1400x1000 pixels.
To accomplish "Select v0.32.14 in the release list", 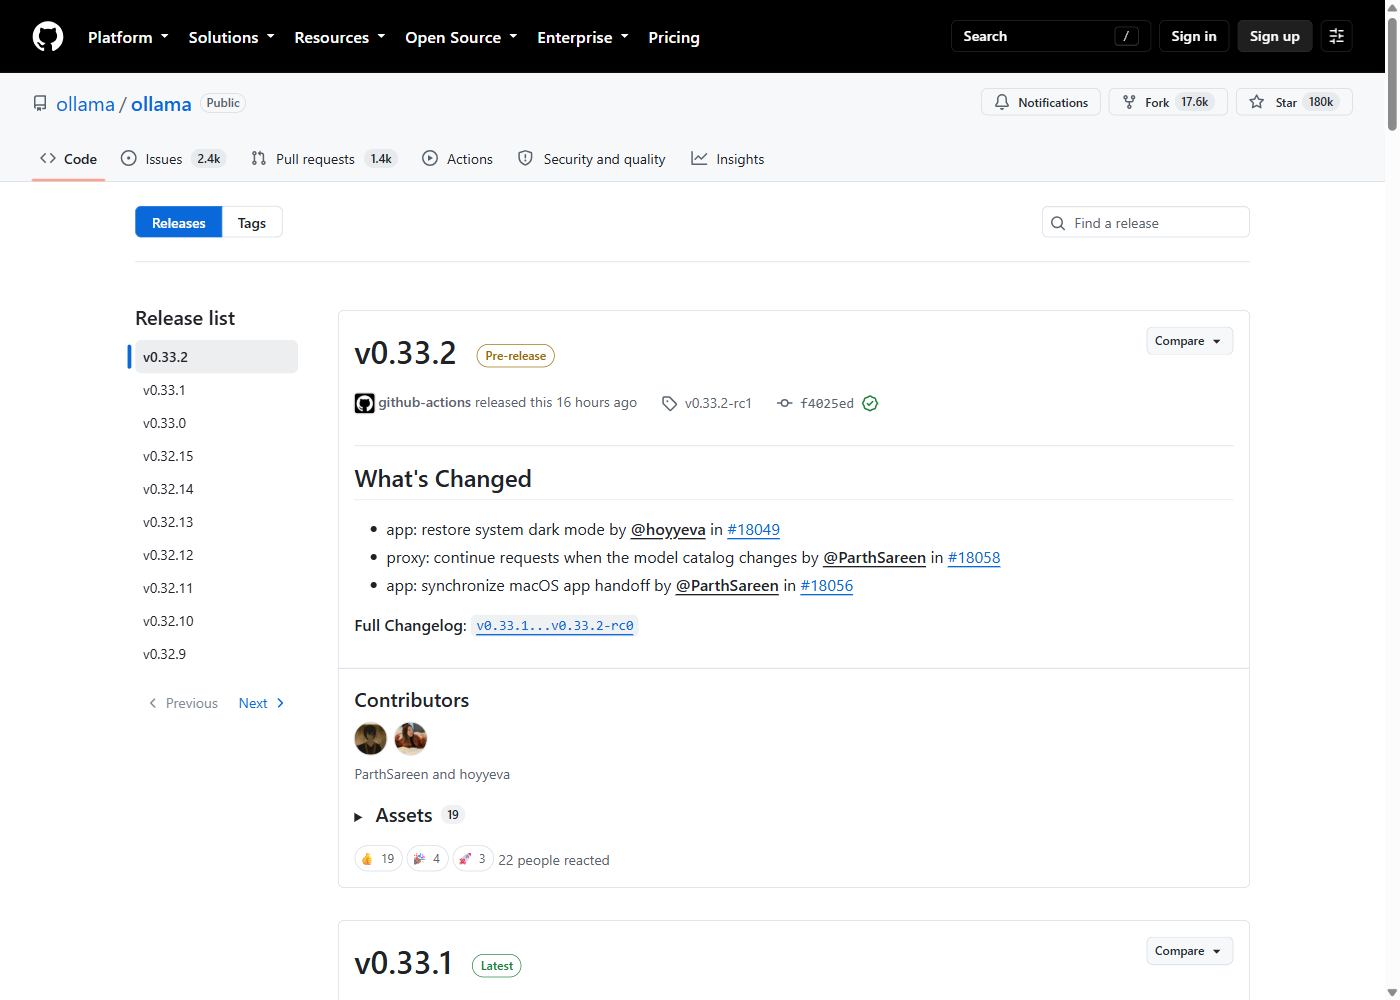I will (216, 489).
